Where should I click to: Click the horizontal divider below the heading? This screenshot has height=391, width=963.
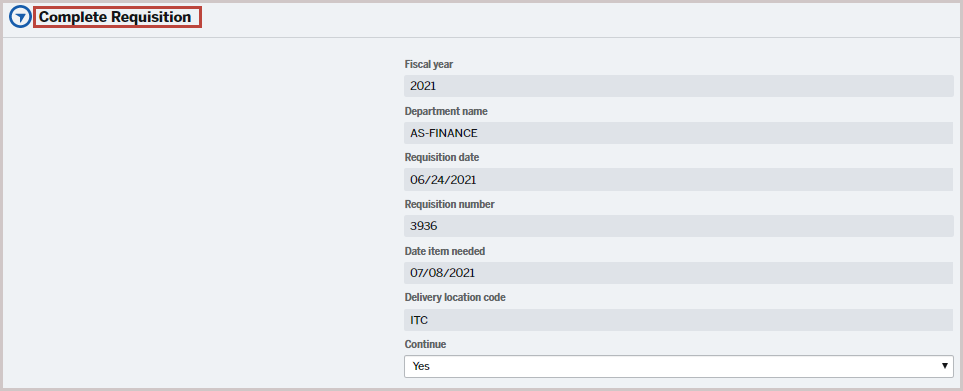pyautogui.click(x=482, y=37)
